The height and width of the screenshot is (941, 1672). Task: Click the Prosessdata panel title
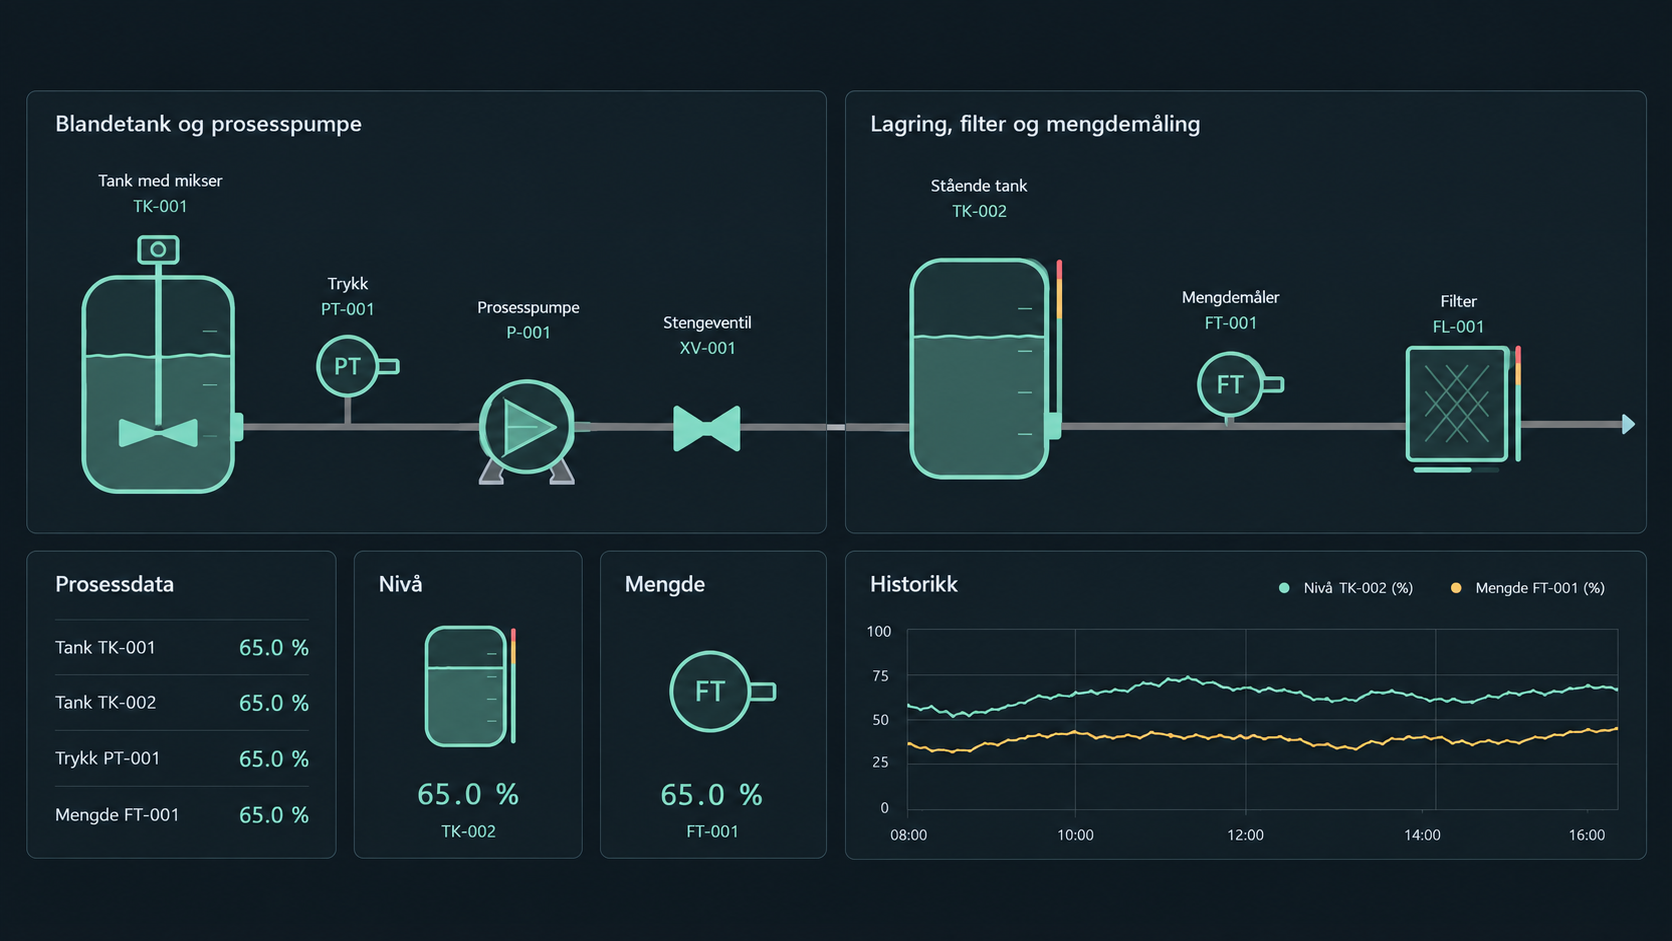coord(114,584)
